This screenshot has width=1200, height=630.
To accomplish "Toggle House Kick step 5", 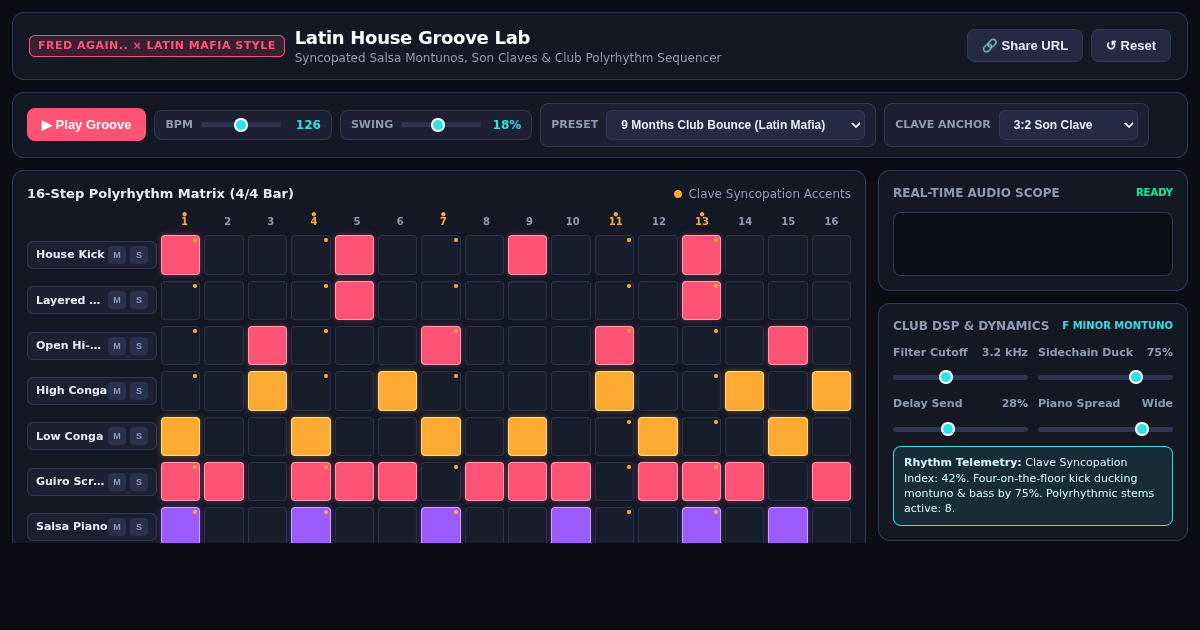I will pyautogui.click(x=354, y=255).
